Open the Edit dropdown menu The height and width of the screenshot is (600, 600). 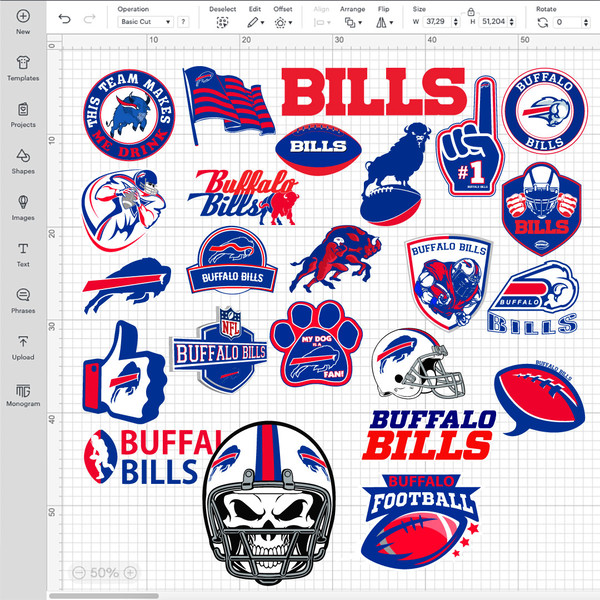point(256,21)
